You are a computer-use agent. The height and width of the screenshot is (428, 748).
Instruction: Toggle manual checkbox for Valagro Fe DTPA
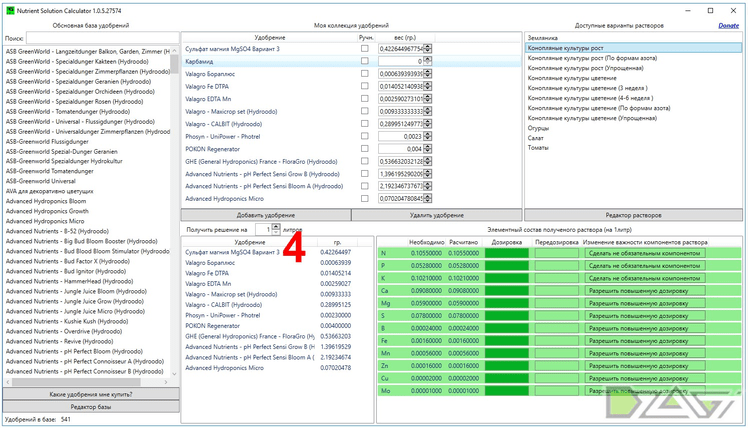click(364, 86)
